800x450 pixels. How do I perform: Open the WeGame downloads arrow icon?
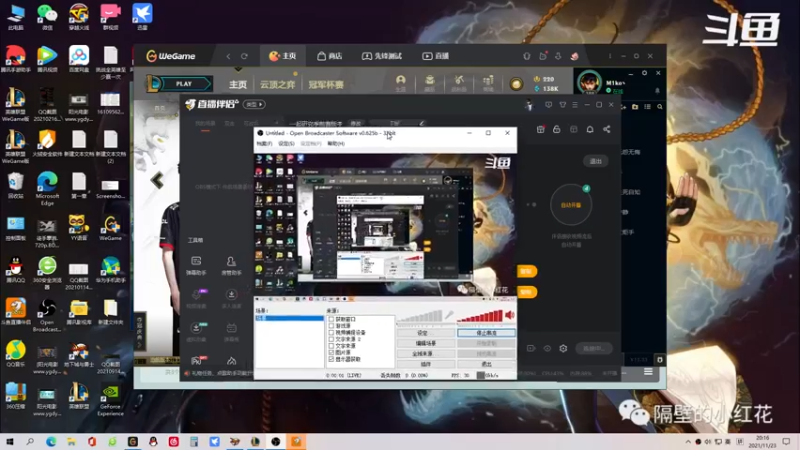pyautogui.click(x=558, y=56)
